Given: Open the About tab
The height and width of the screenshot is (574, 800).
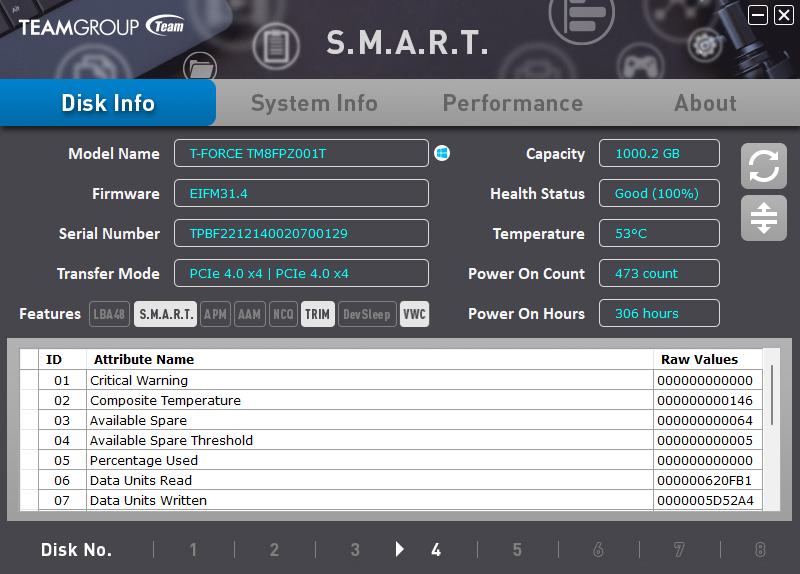Looking at the screenshot, I should click(x=705, y=103).
